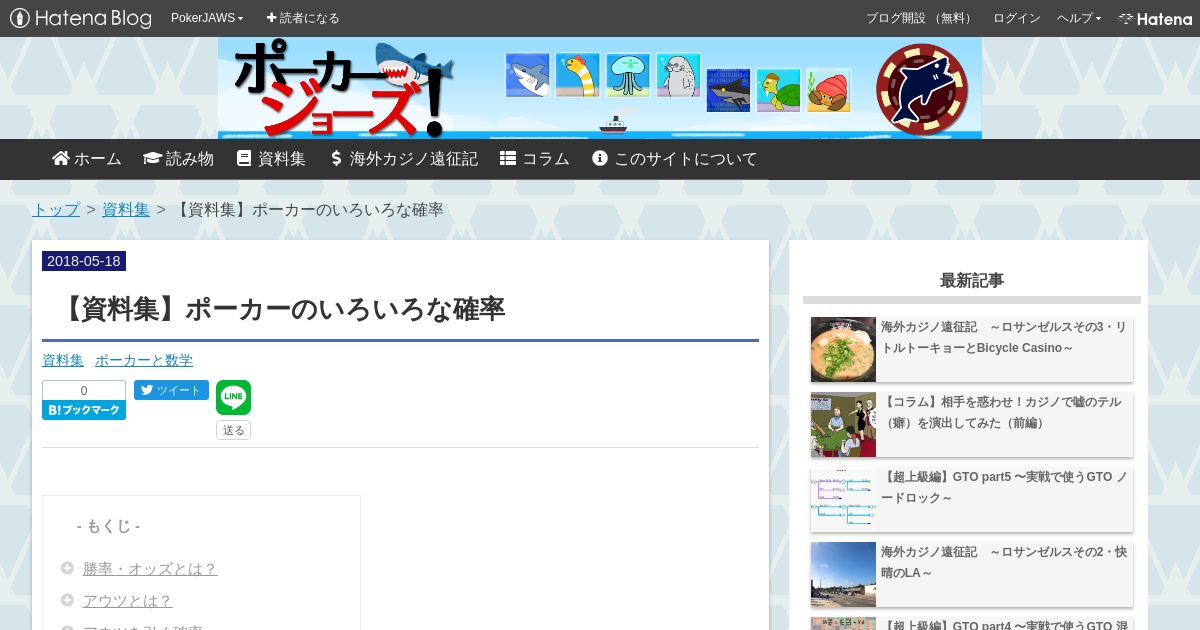The height and width of the screenshot is (630, 1200).
Task: Open article ロサンゼルスその2・快晴のLA
Action: [1004, 563]
